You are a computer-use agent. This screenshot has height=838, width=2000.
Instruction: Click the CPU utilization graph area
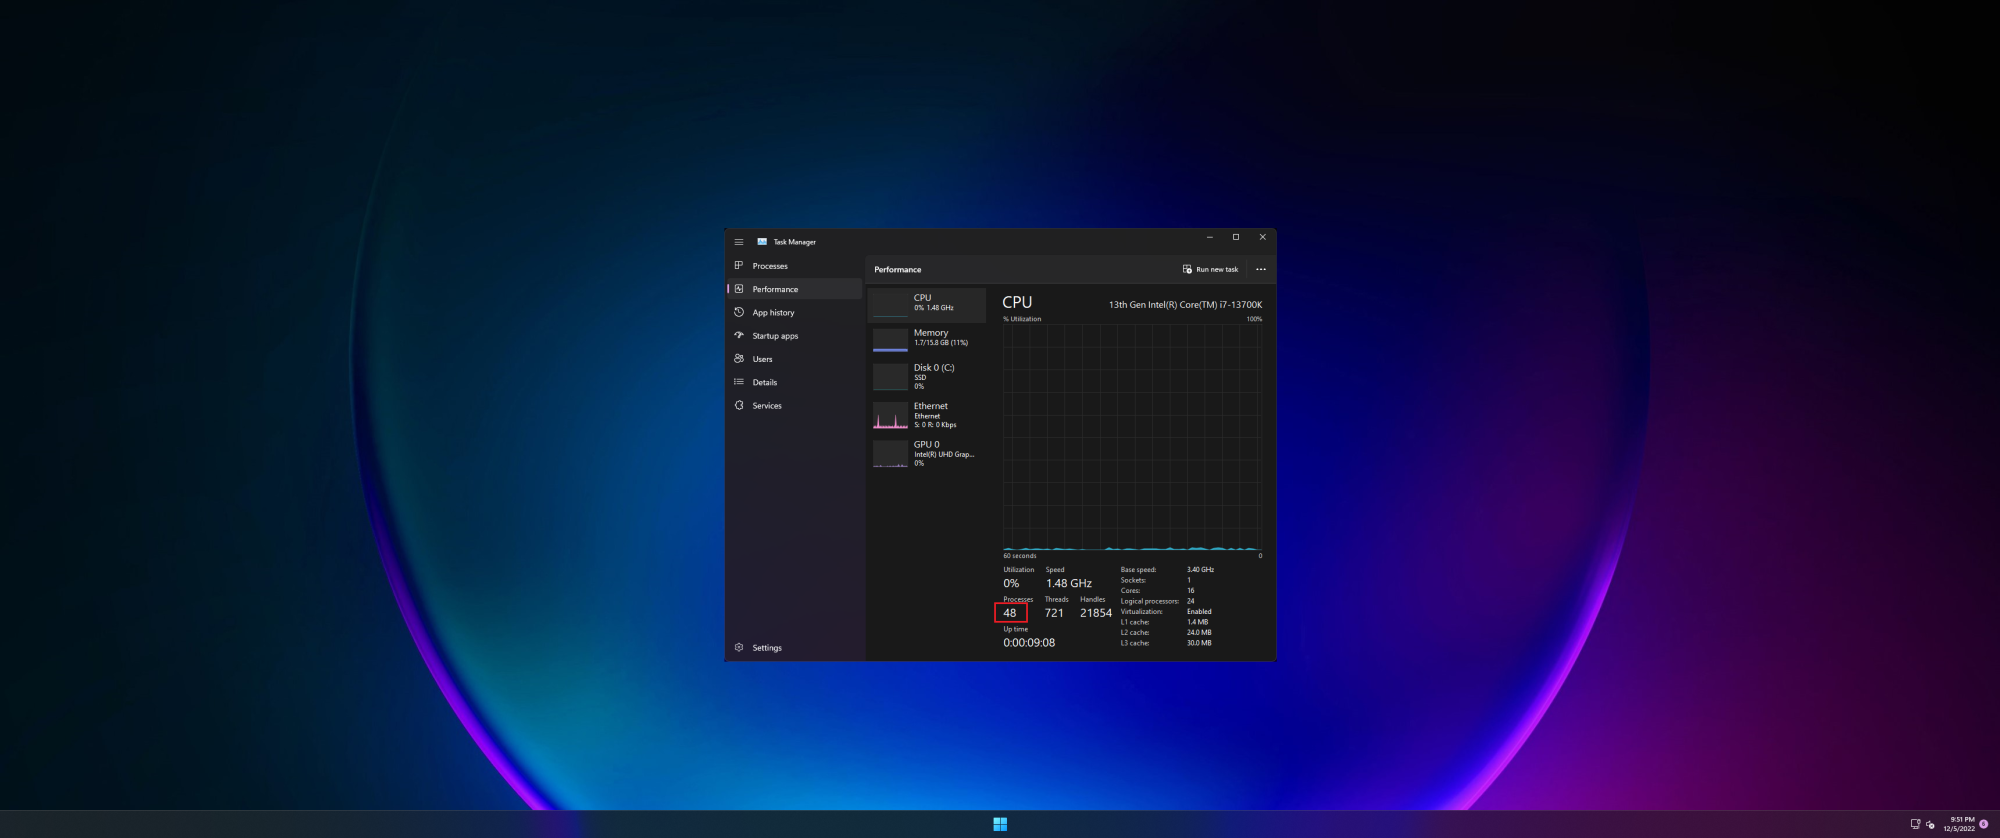point(1132,436)
